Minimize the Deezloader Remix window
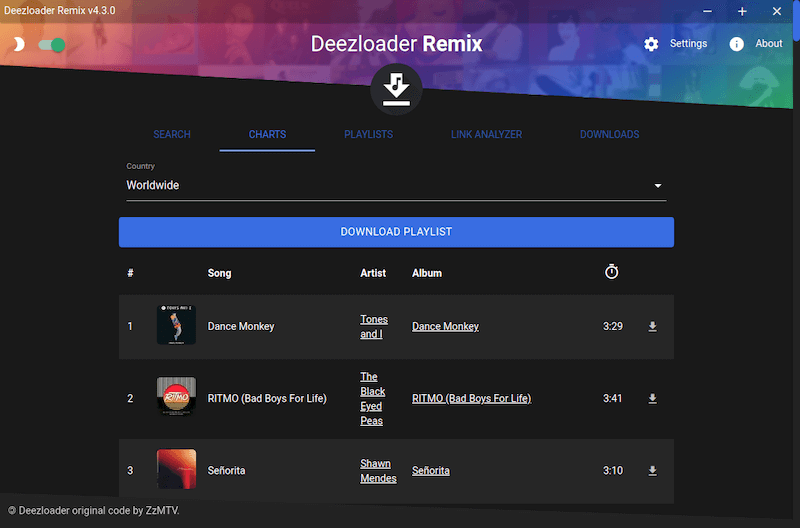Viewport: 800px width, 528px height. click(x=707, y=11)
